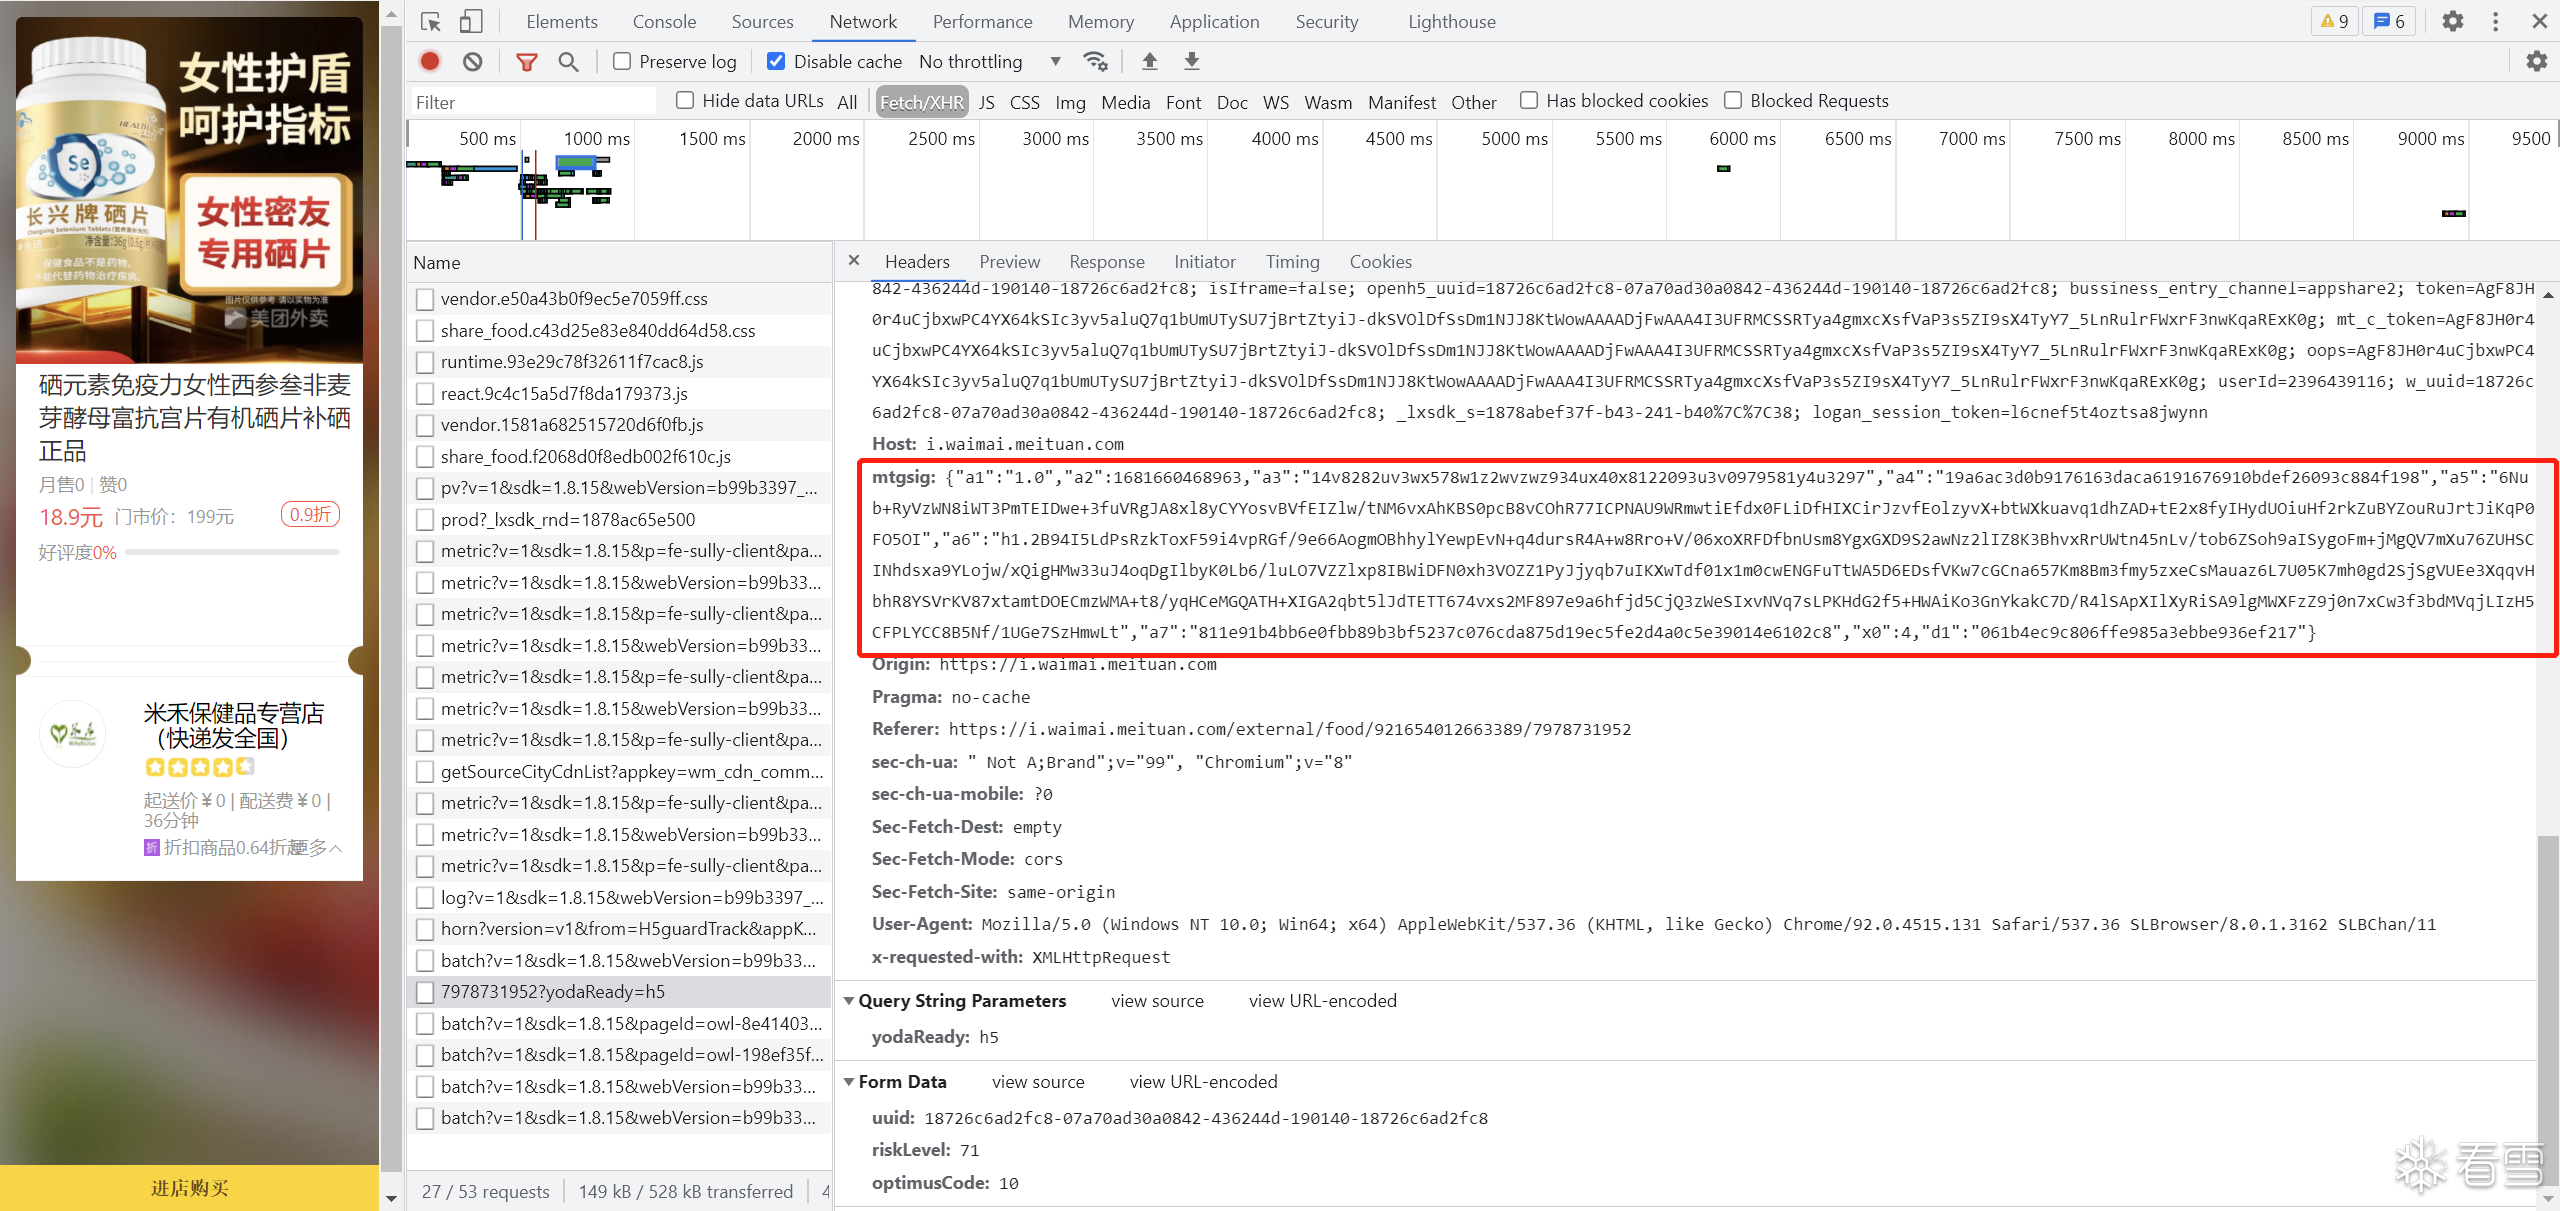Check Hide data URLs option

coord(685,100)
